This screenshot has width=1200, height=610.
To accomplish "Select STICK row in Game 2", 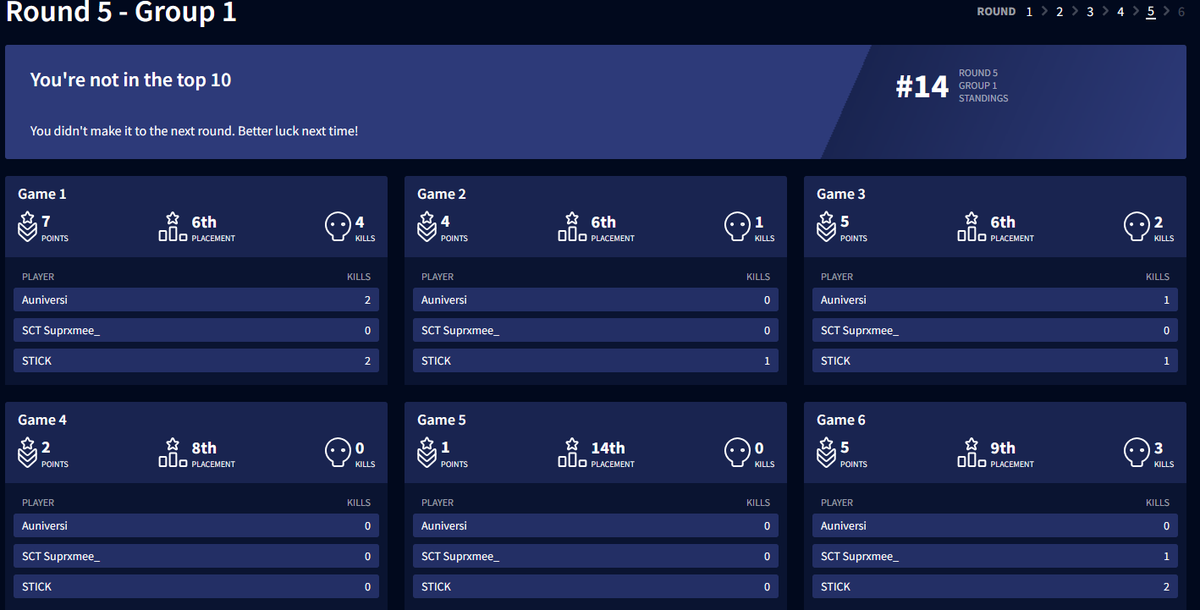I will pyautogui.click(x=596, y=361).
